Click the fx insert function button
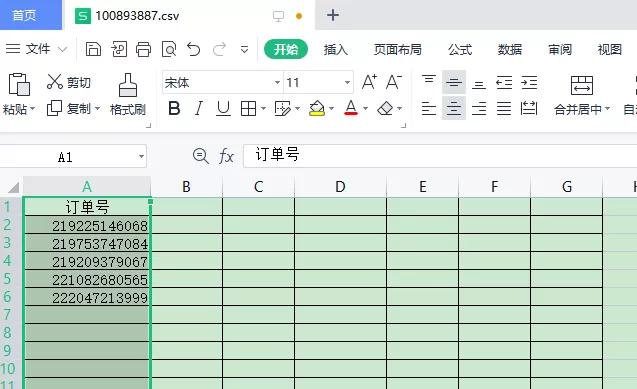This screenshot has width=637, height=389. pyautogui.click(x=226, y=156)
